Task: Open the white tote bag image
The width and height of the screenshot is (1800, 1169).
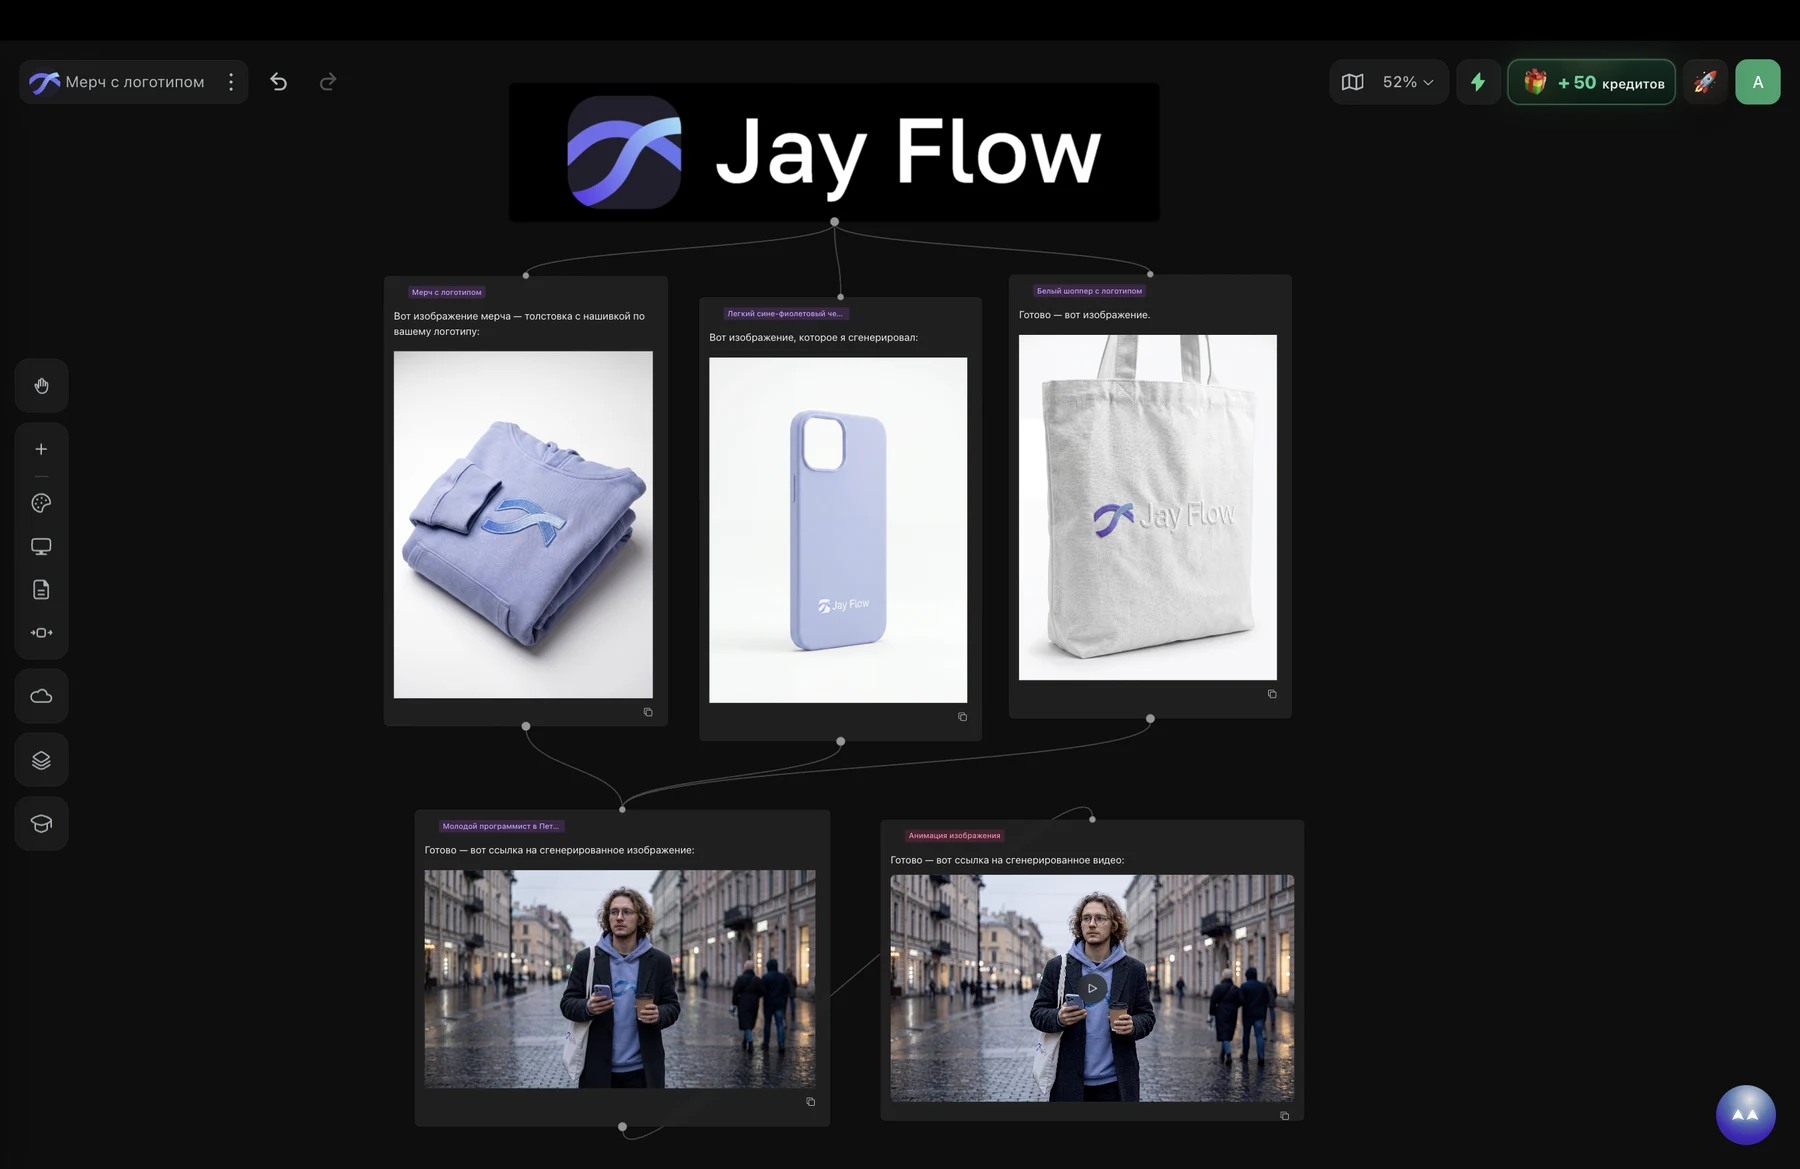Action: point(1148,507)
